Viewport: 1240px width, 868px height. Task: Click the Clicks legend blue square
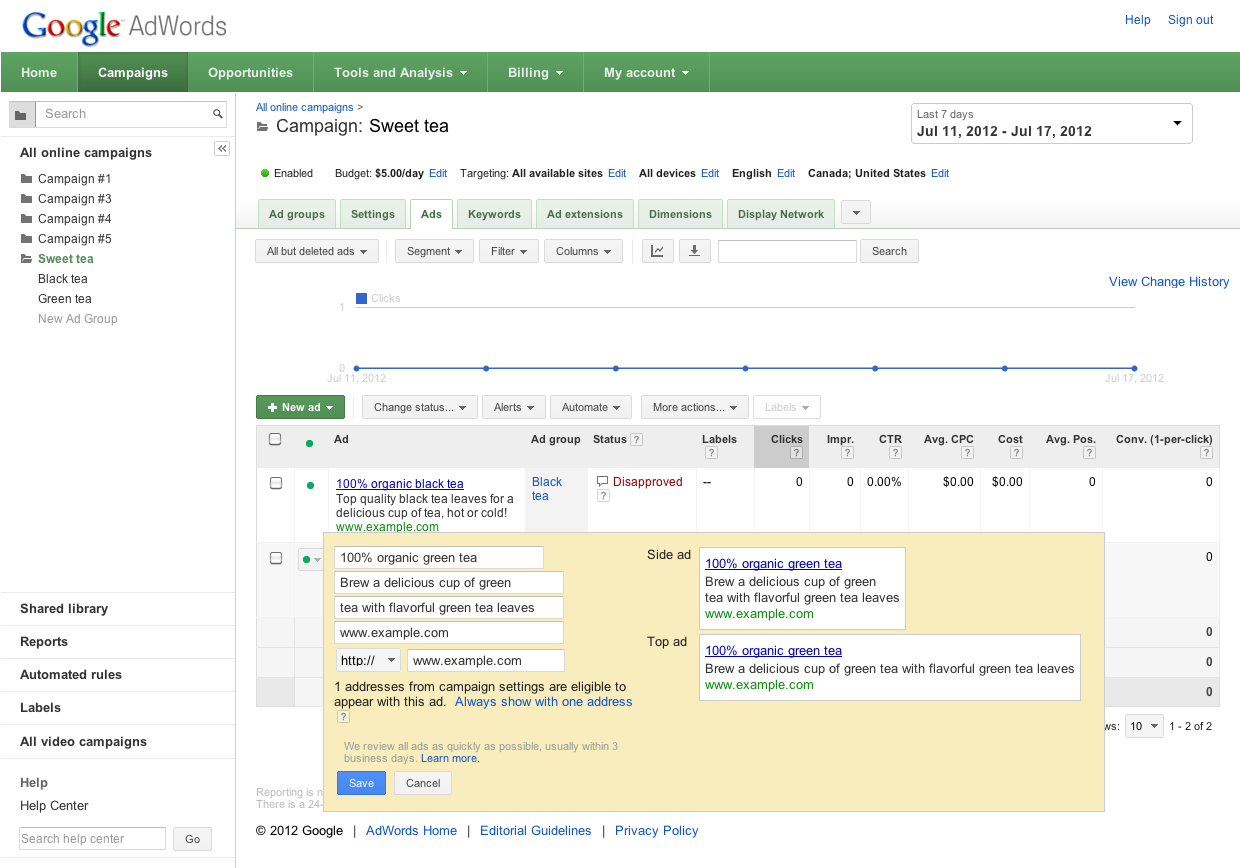click(361, 298)
